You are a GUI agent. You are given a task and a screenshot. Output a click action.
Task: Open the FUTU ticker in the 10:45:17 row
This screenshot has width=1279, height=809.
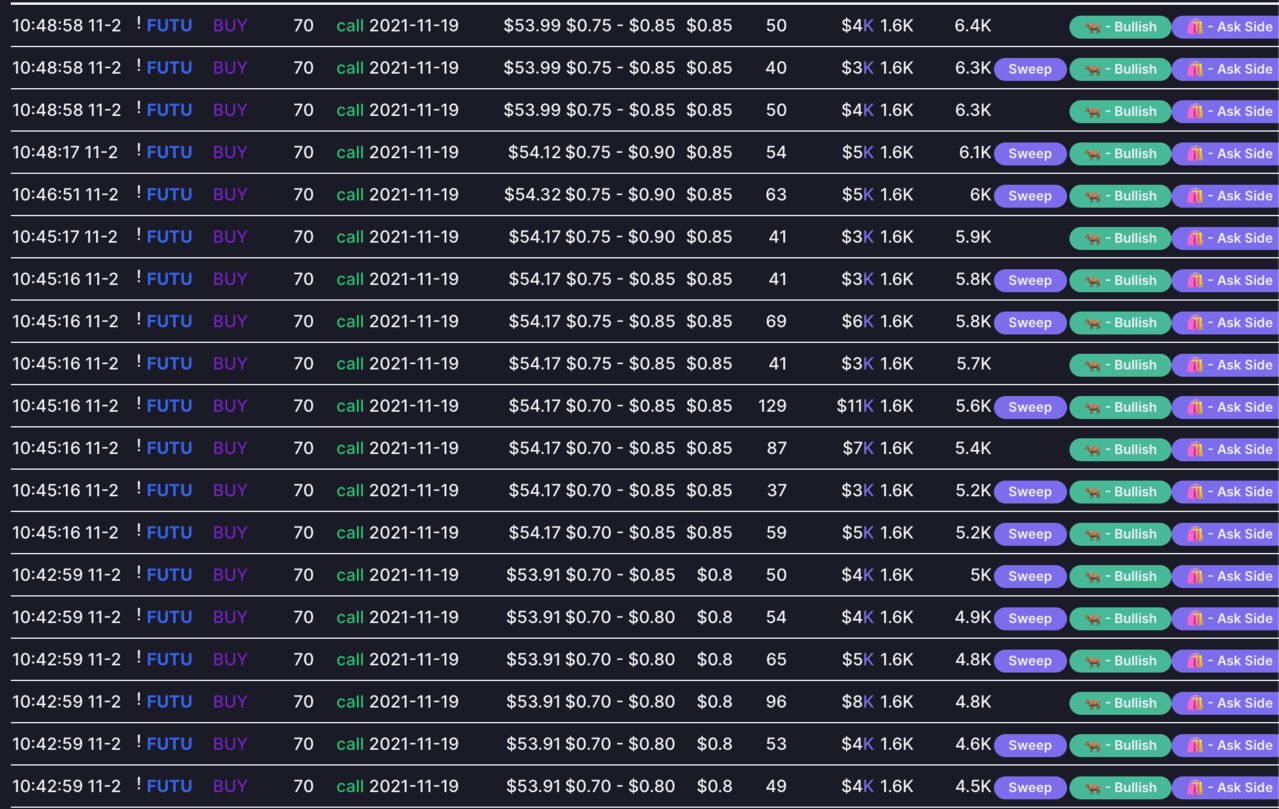click(x=169, y=237)
